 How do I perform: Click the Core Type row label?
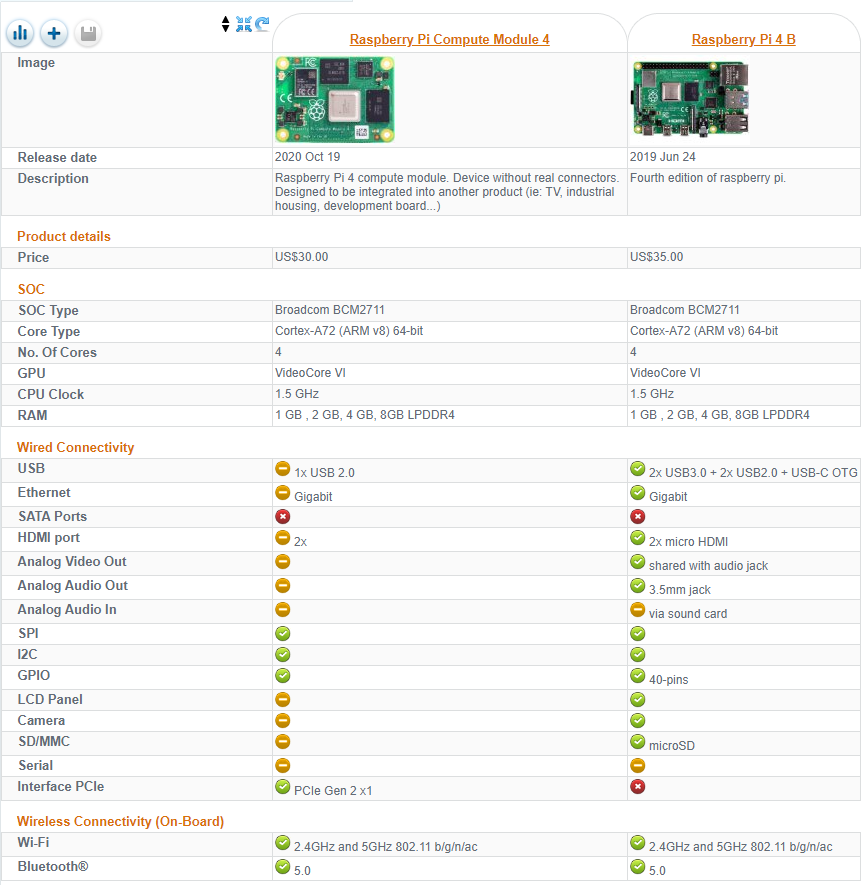click(x=49, y=331)
